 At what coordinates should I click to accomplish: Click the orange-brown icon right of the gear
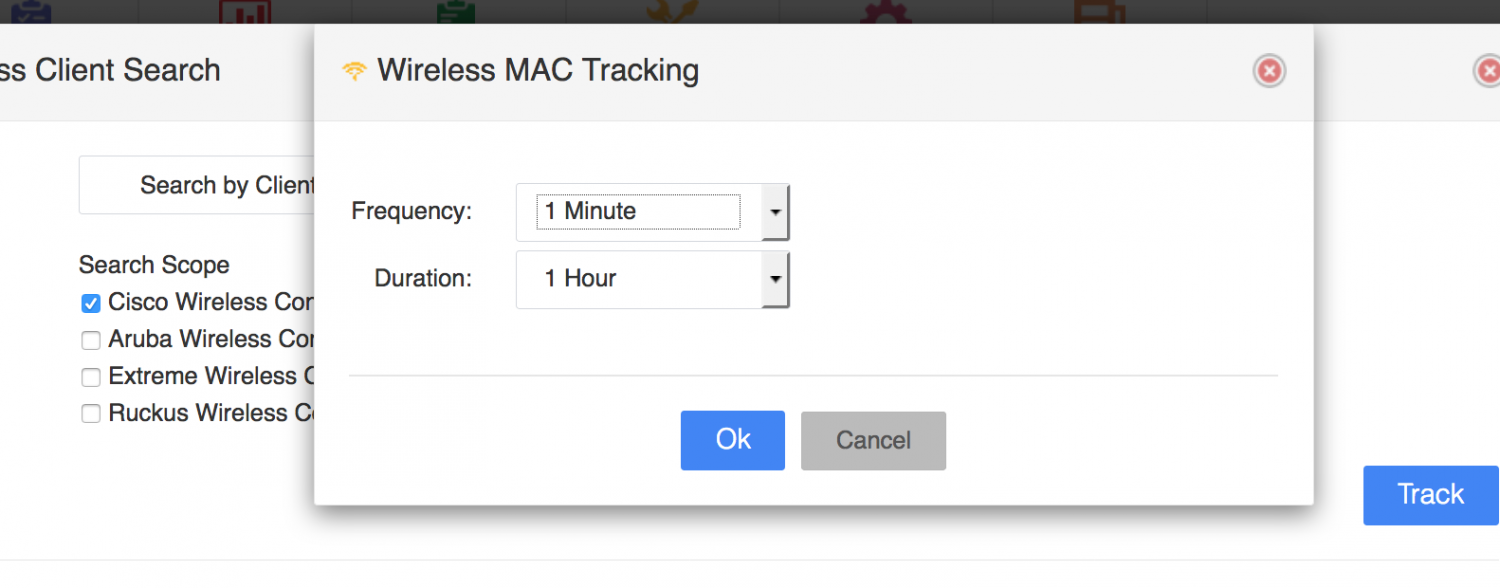pos(1099,12)
